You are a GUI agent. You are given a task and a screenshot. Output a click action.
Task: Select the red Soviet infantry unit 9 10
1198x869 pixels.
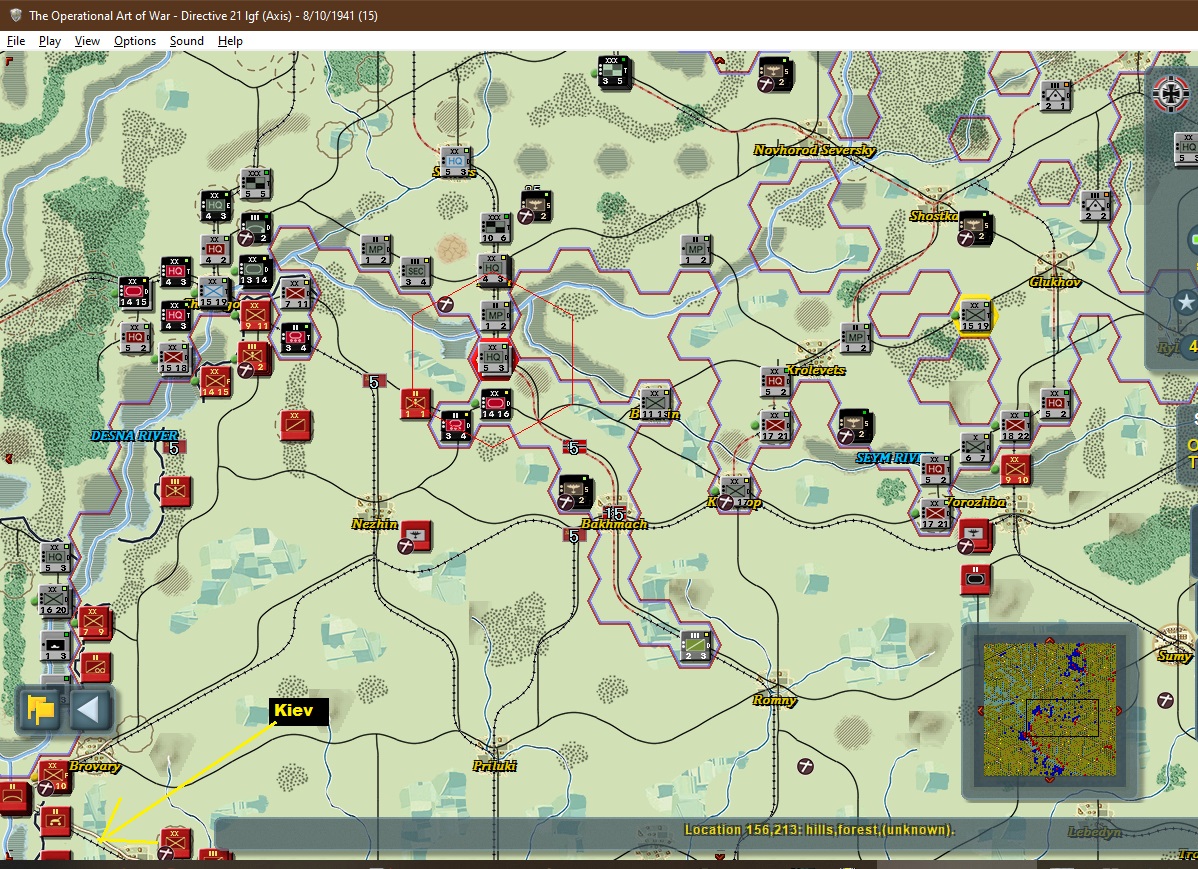coord(1015,470)
